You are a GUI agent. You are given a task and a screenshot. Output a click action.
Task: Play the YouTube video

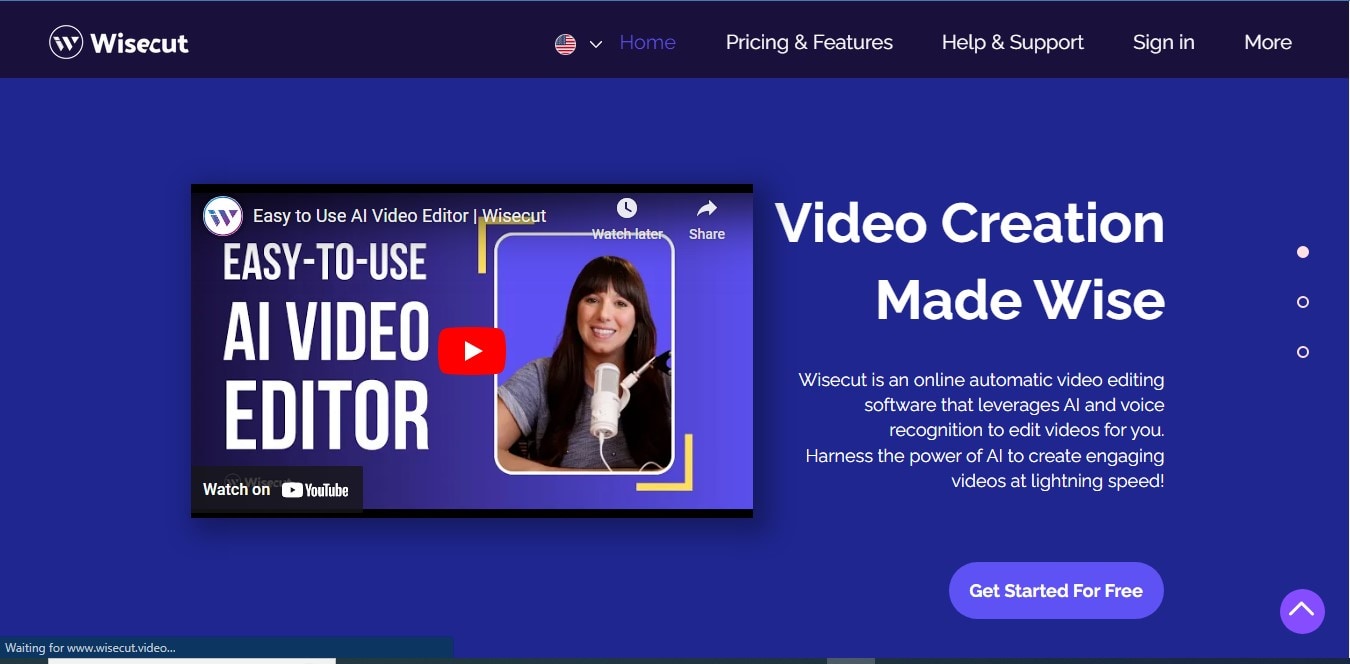(x=472, y=351)
